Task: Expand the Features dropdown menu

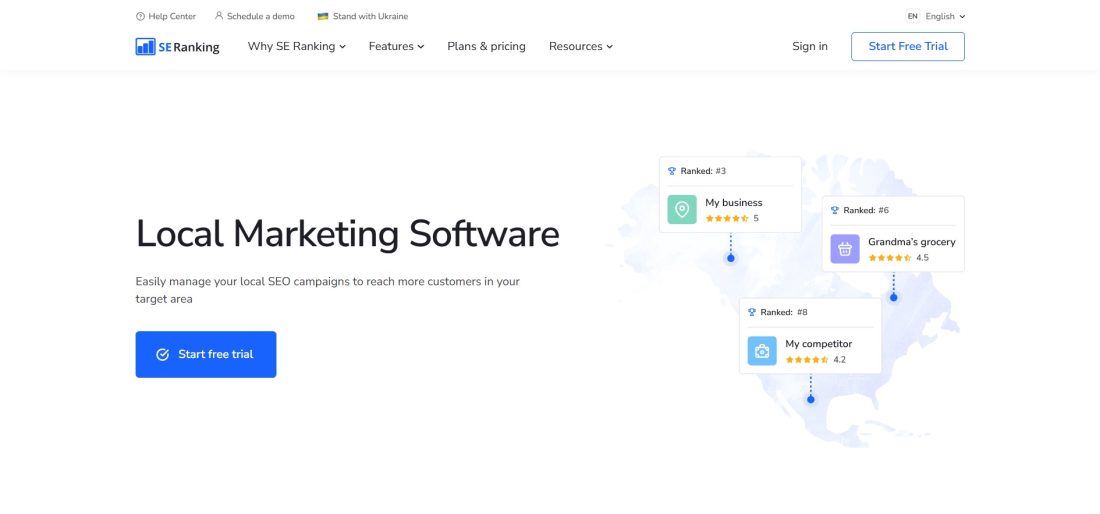Action: (x=396, y=46)
